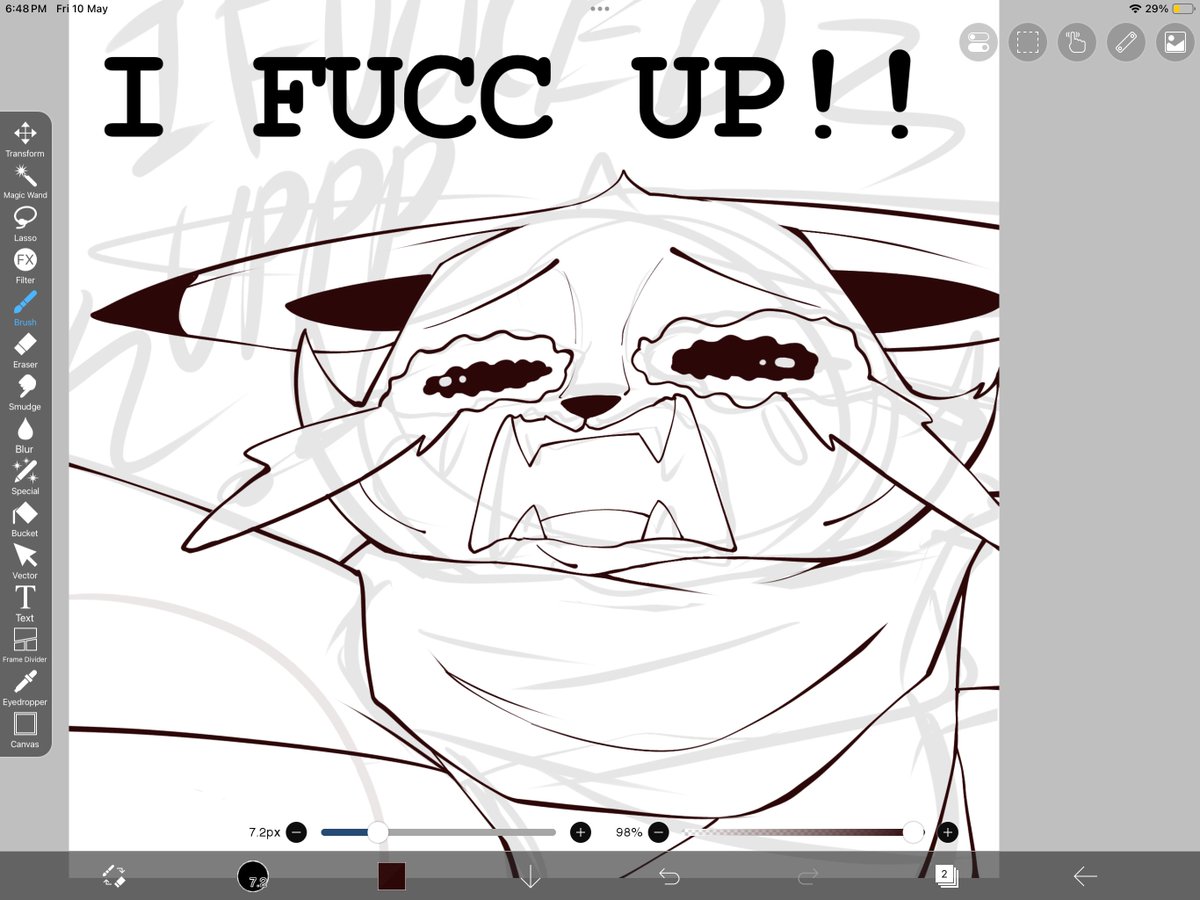The height and width of the screenshot is (900, 1200).
Task: Toggle the view settings switch icon
Action: (978, 42)
